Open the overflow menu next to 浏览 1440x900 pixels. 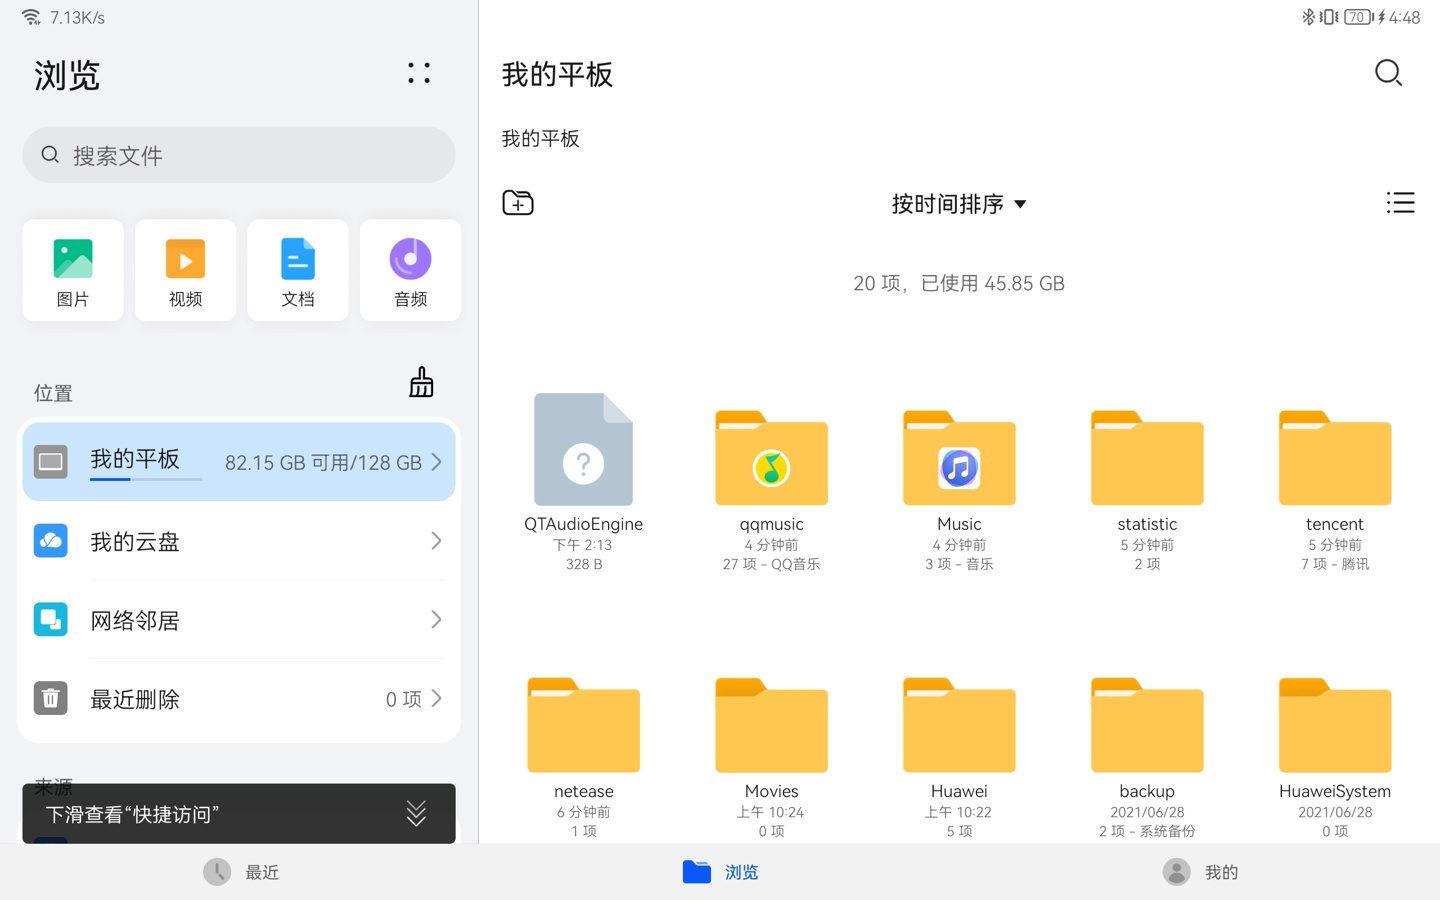tap(419, 72)
